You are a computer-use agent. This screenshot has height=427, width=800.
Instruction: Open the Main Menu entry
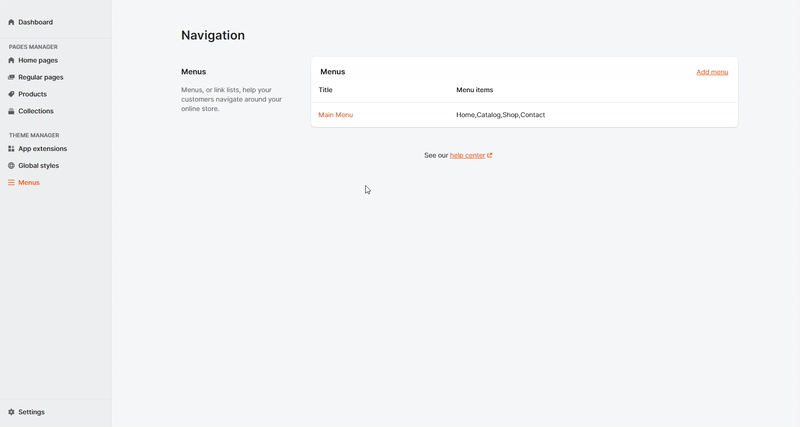click(x=335, y=115)
